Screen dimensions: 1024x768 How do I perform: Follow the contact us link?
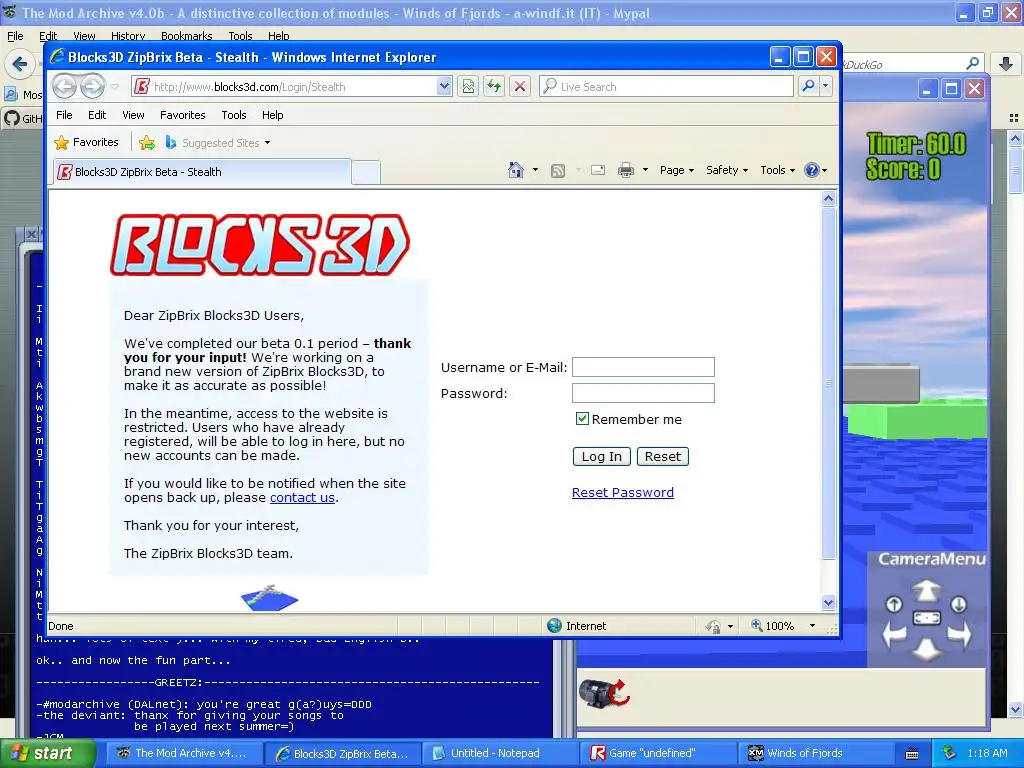[302, 498]
